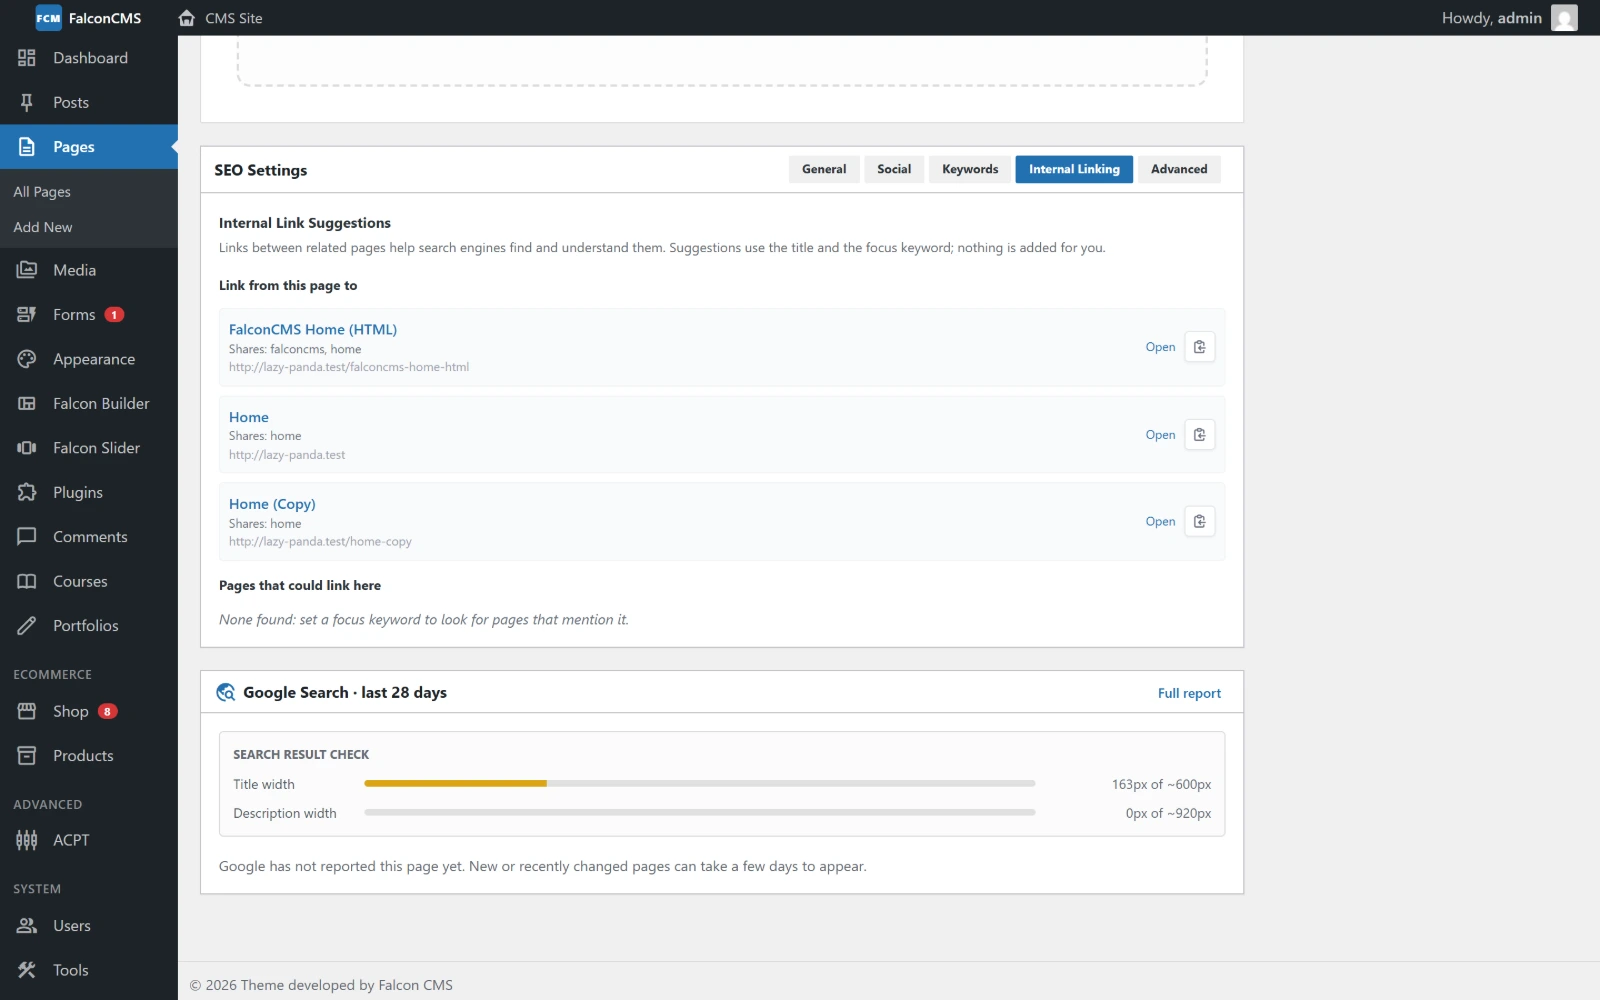Click the Plugins puzzle icon

click(27, 492)
